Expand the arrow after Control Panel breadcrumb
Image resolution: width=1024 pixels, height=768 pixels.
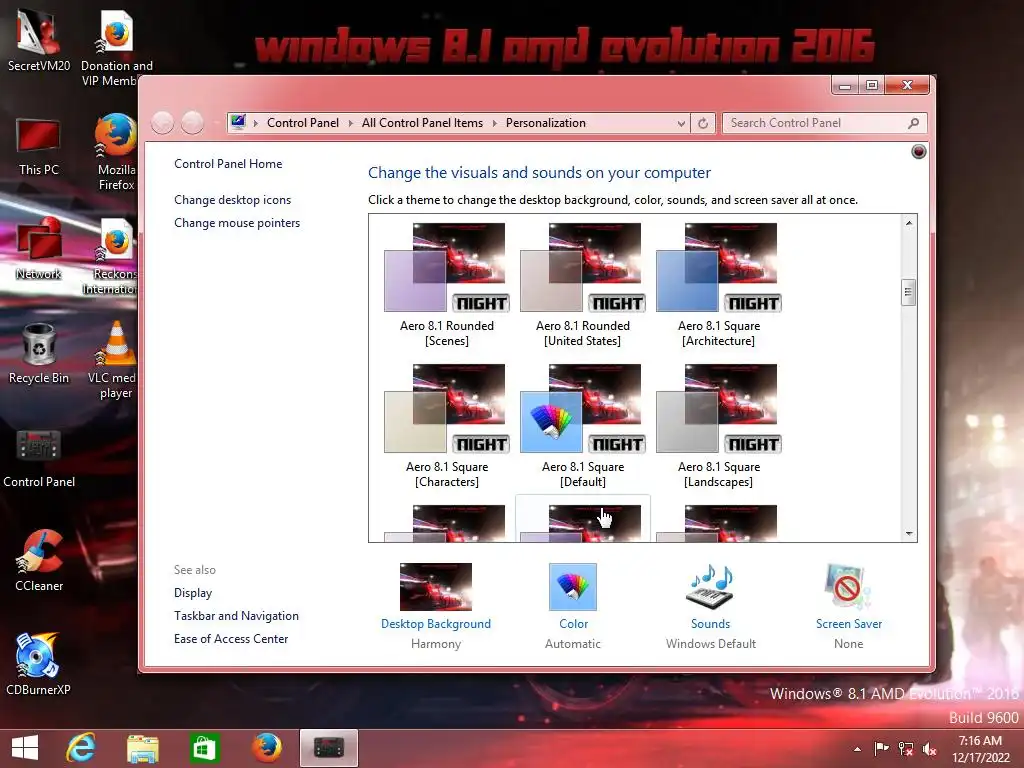[x=351, y=123]
